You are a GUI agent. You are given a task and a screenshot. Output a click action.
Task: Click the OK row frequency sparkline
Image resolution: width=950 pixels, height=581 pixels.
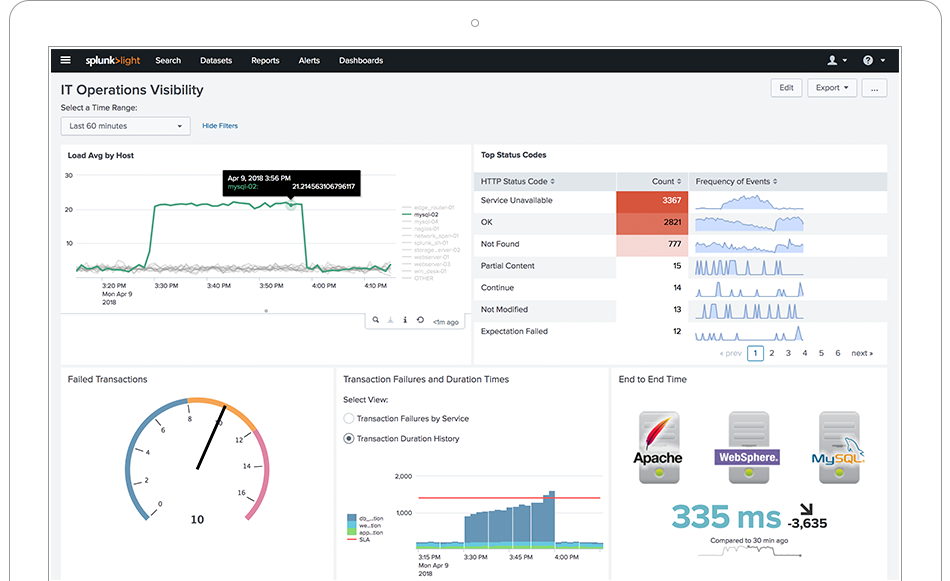749,223
